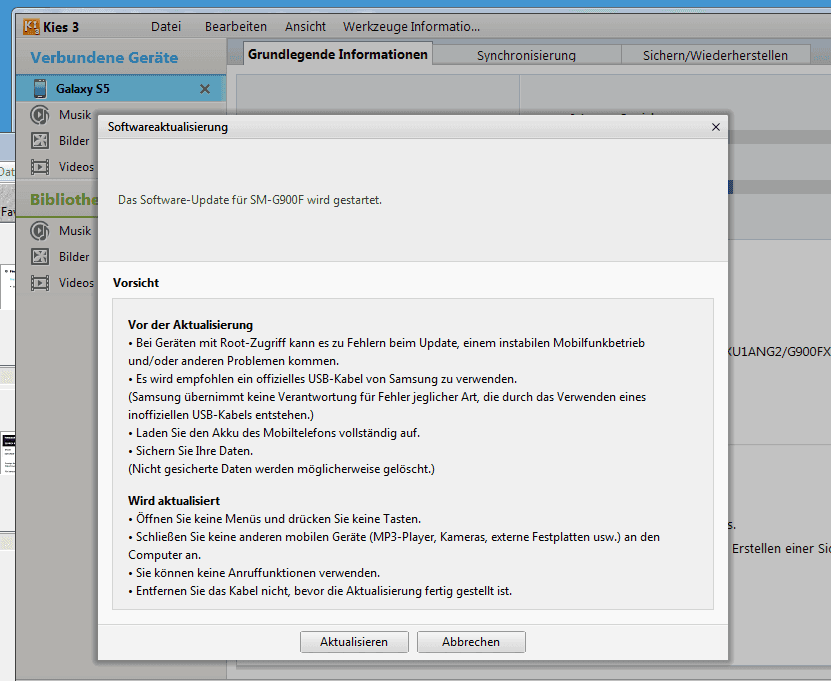This screenshot has width=831, height=681.
Task: Click the SM-G900F update message text
Action: [x=250, y=200]
